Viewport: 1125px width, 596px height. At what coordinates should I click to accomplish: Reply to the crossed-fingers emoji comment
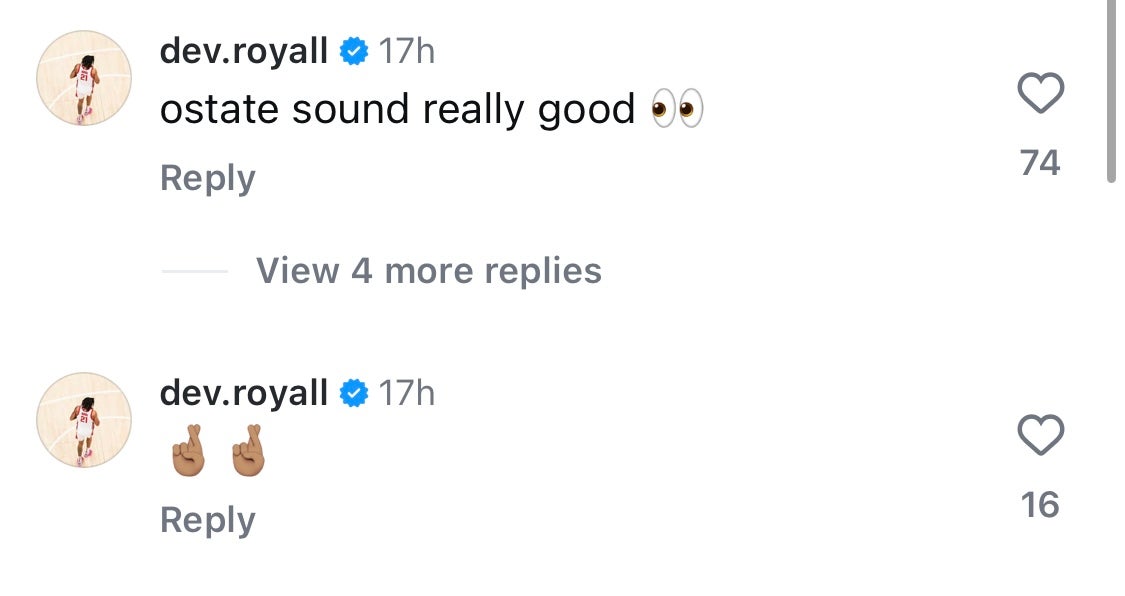tap(208, 520)
